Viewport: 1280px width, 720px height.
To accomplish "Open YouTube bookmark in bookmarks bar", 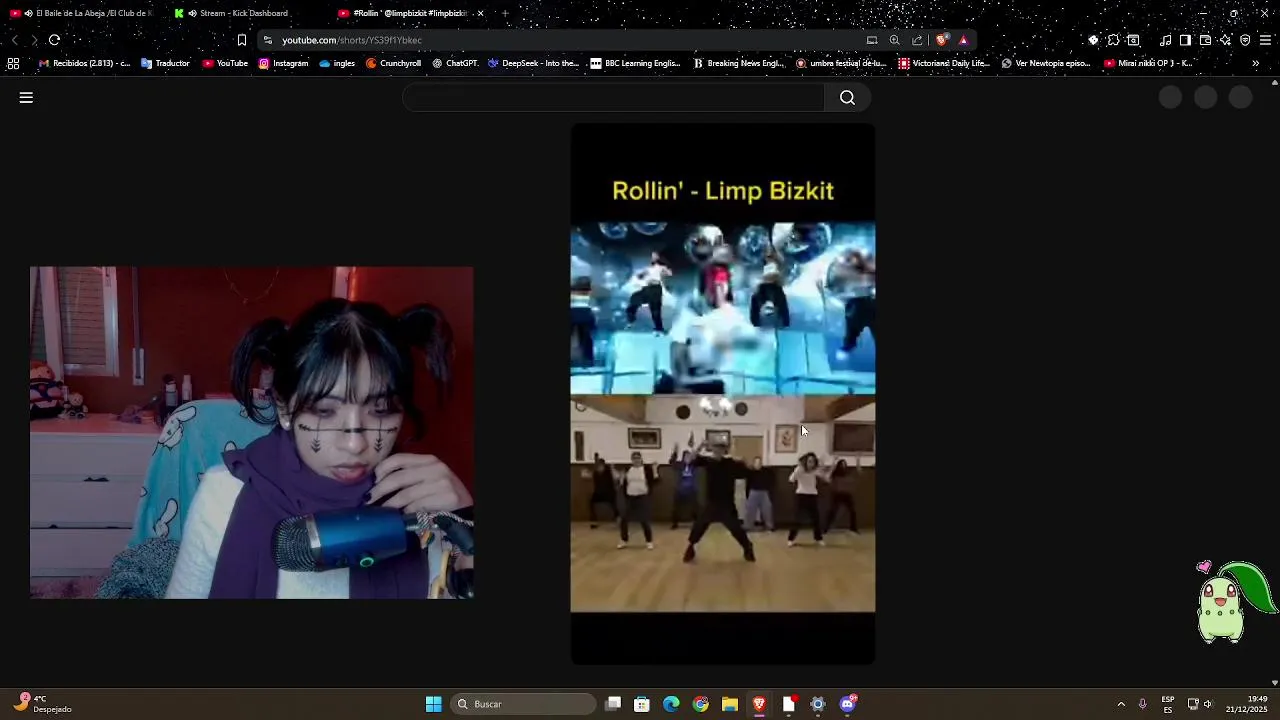I will point(225,63).
